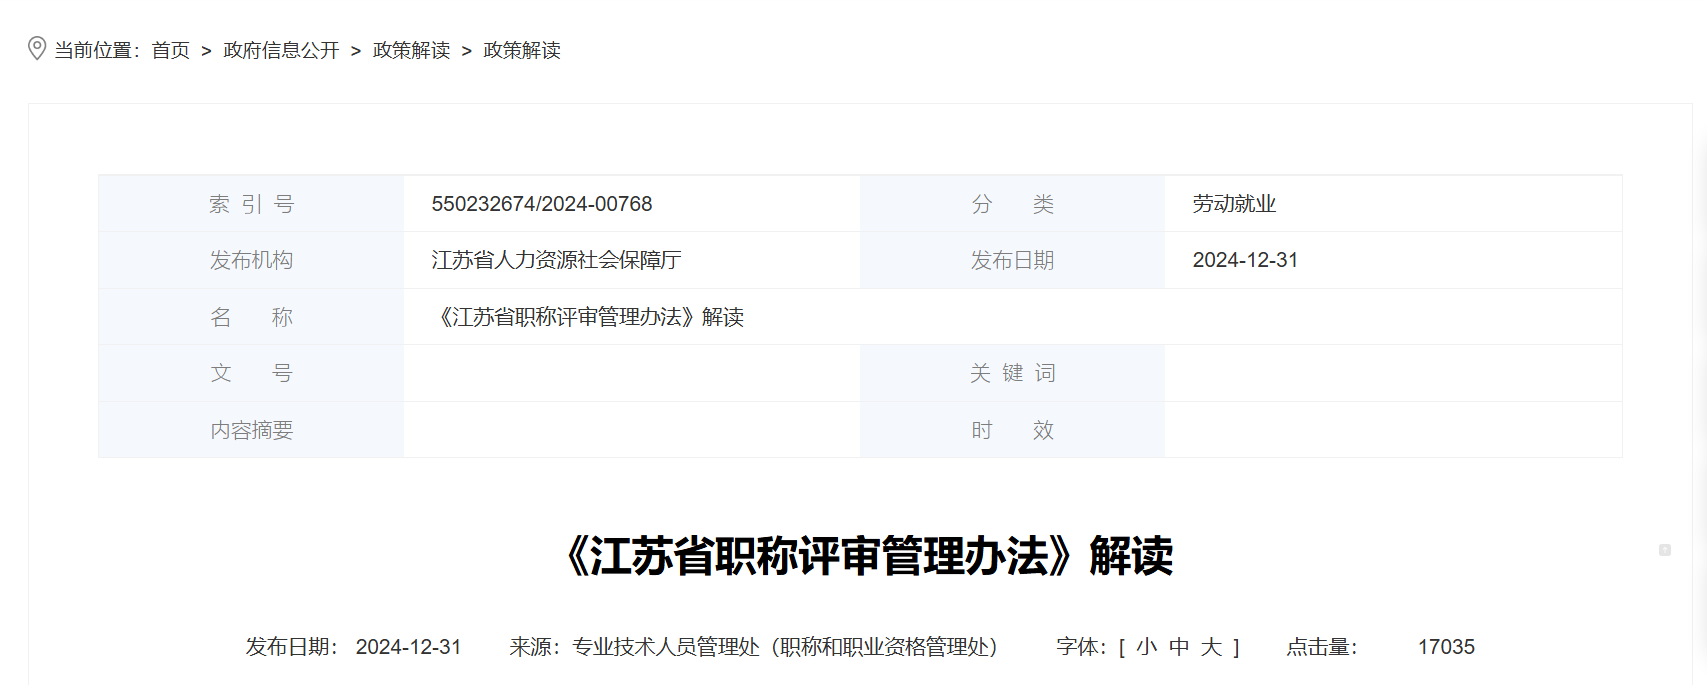Click the location pin icon beside 当前位置
The image size is (1707, 685).
tap(37, 49)
